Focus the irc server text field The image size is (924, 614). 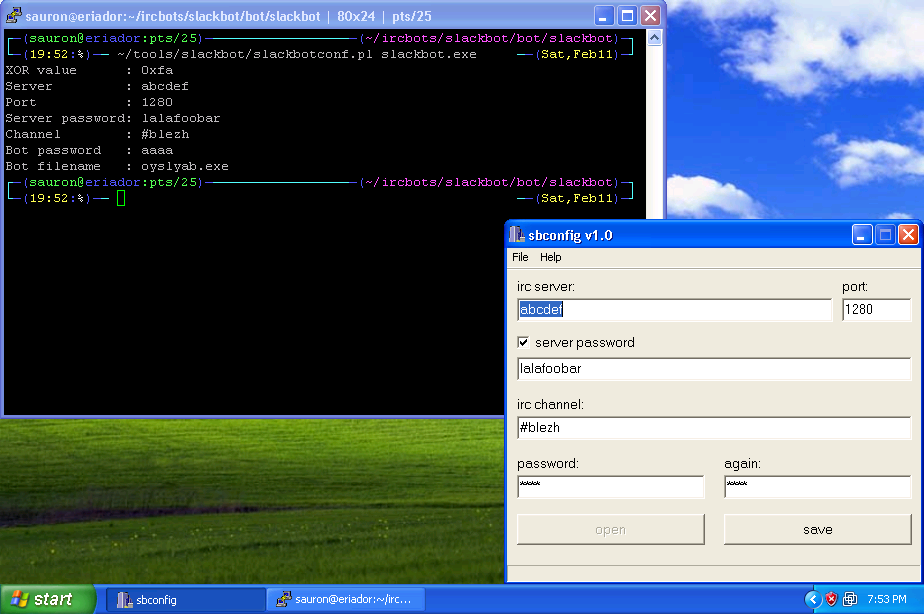(x=674, y=310)
